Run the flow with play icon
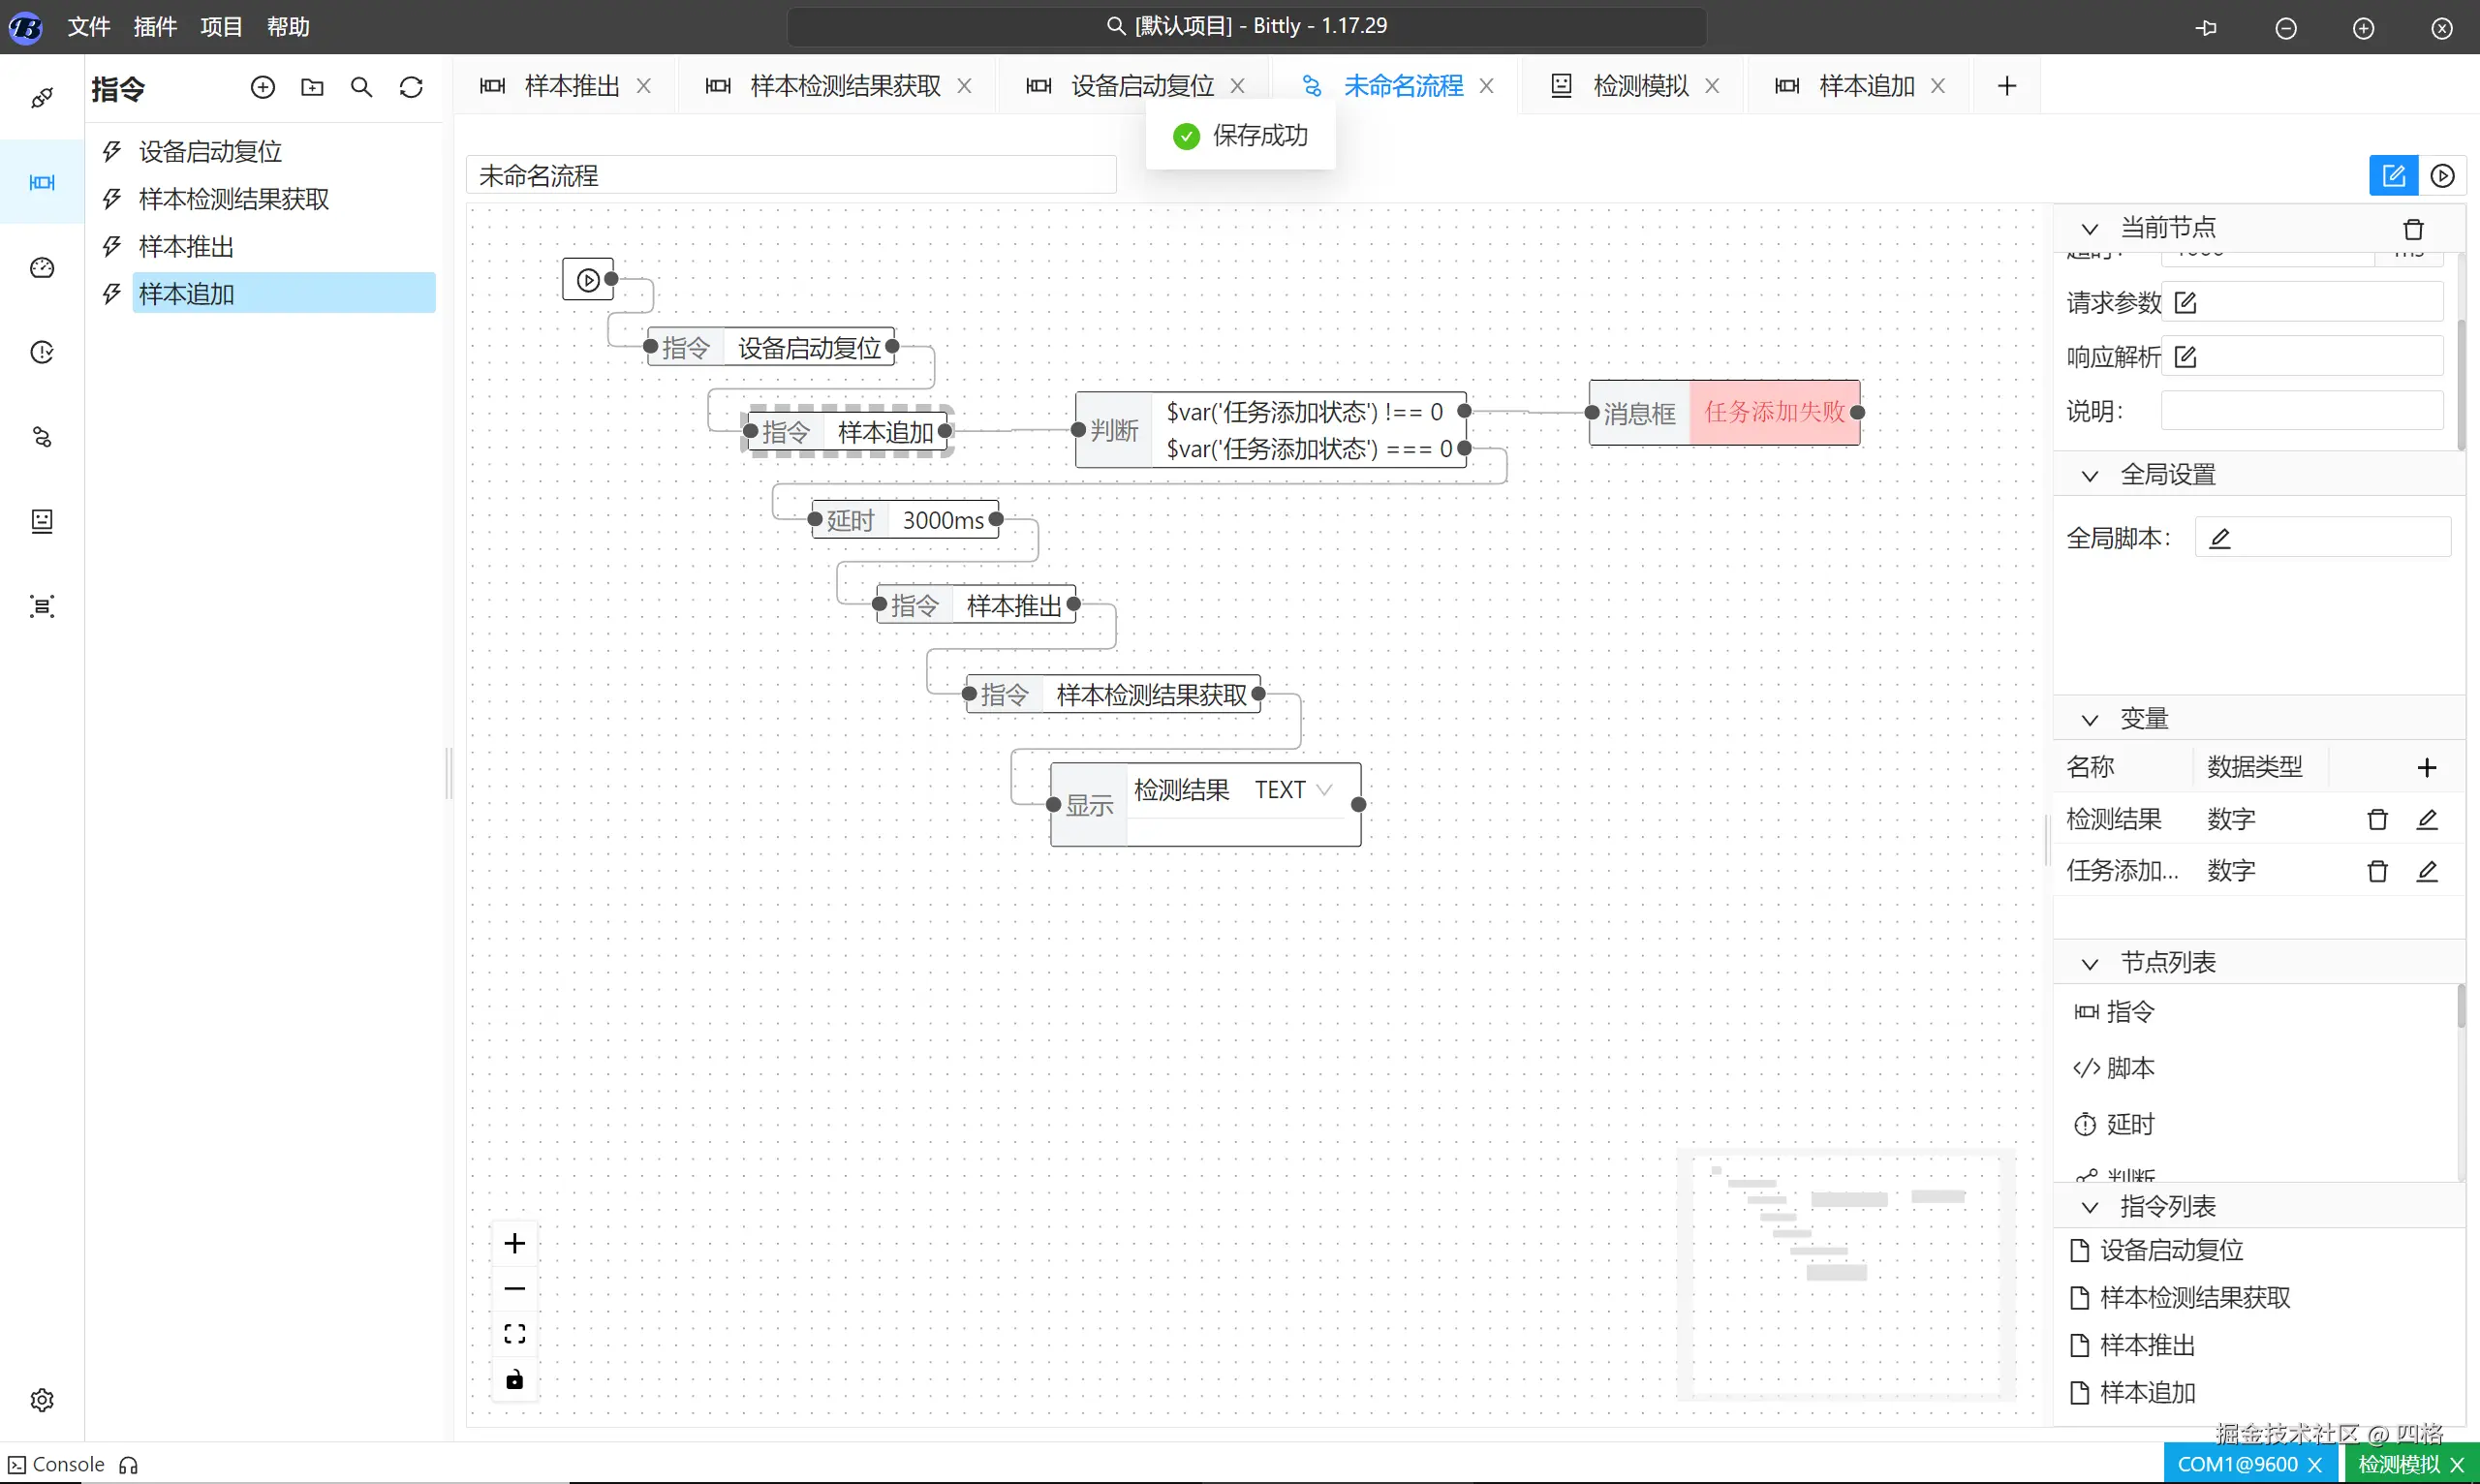Screen dimensions: 2480x1484 click(2442, 176)
